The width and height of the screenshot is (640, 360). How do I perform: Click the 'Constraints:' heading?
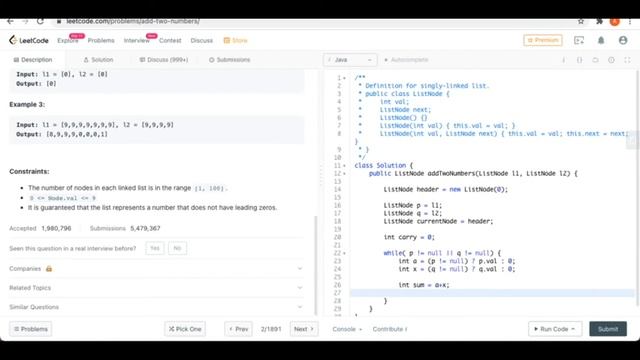coord(29,171)
